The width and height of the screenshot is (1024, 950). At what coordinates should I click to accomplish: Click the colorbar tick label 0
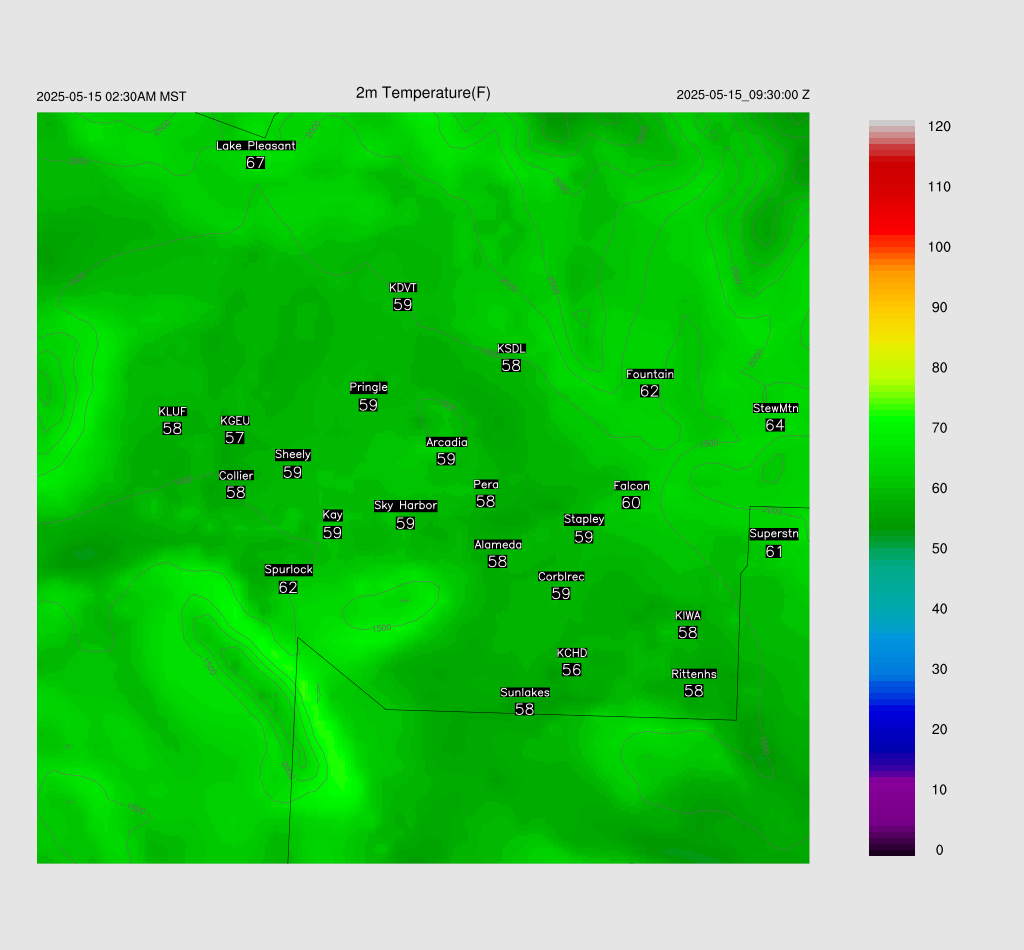click(x=939, y=850)
